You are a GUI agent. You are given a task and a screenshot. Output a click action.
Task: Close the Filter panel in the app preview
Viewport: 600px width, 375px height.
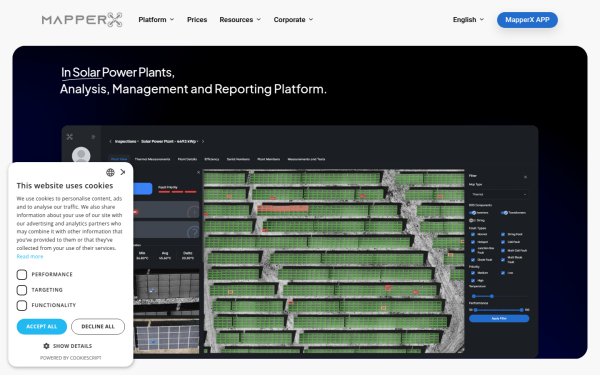(525, 177)
